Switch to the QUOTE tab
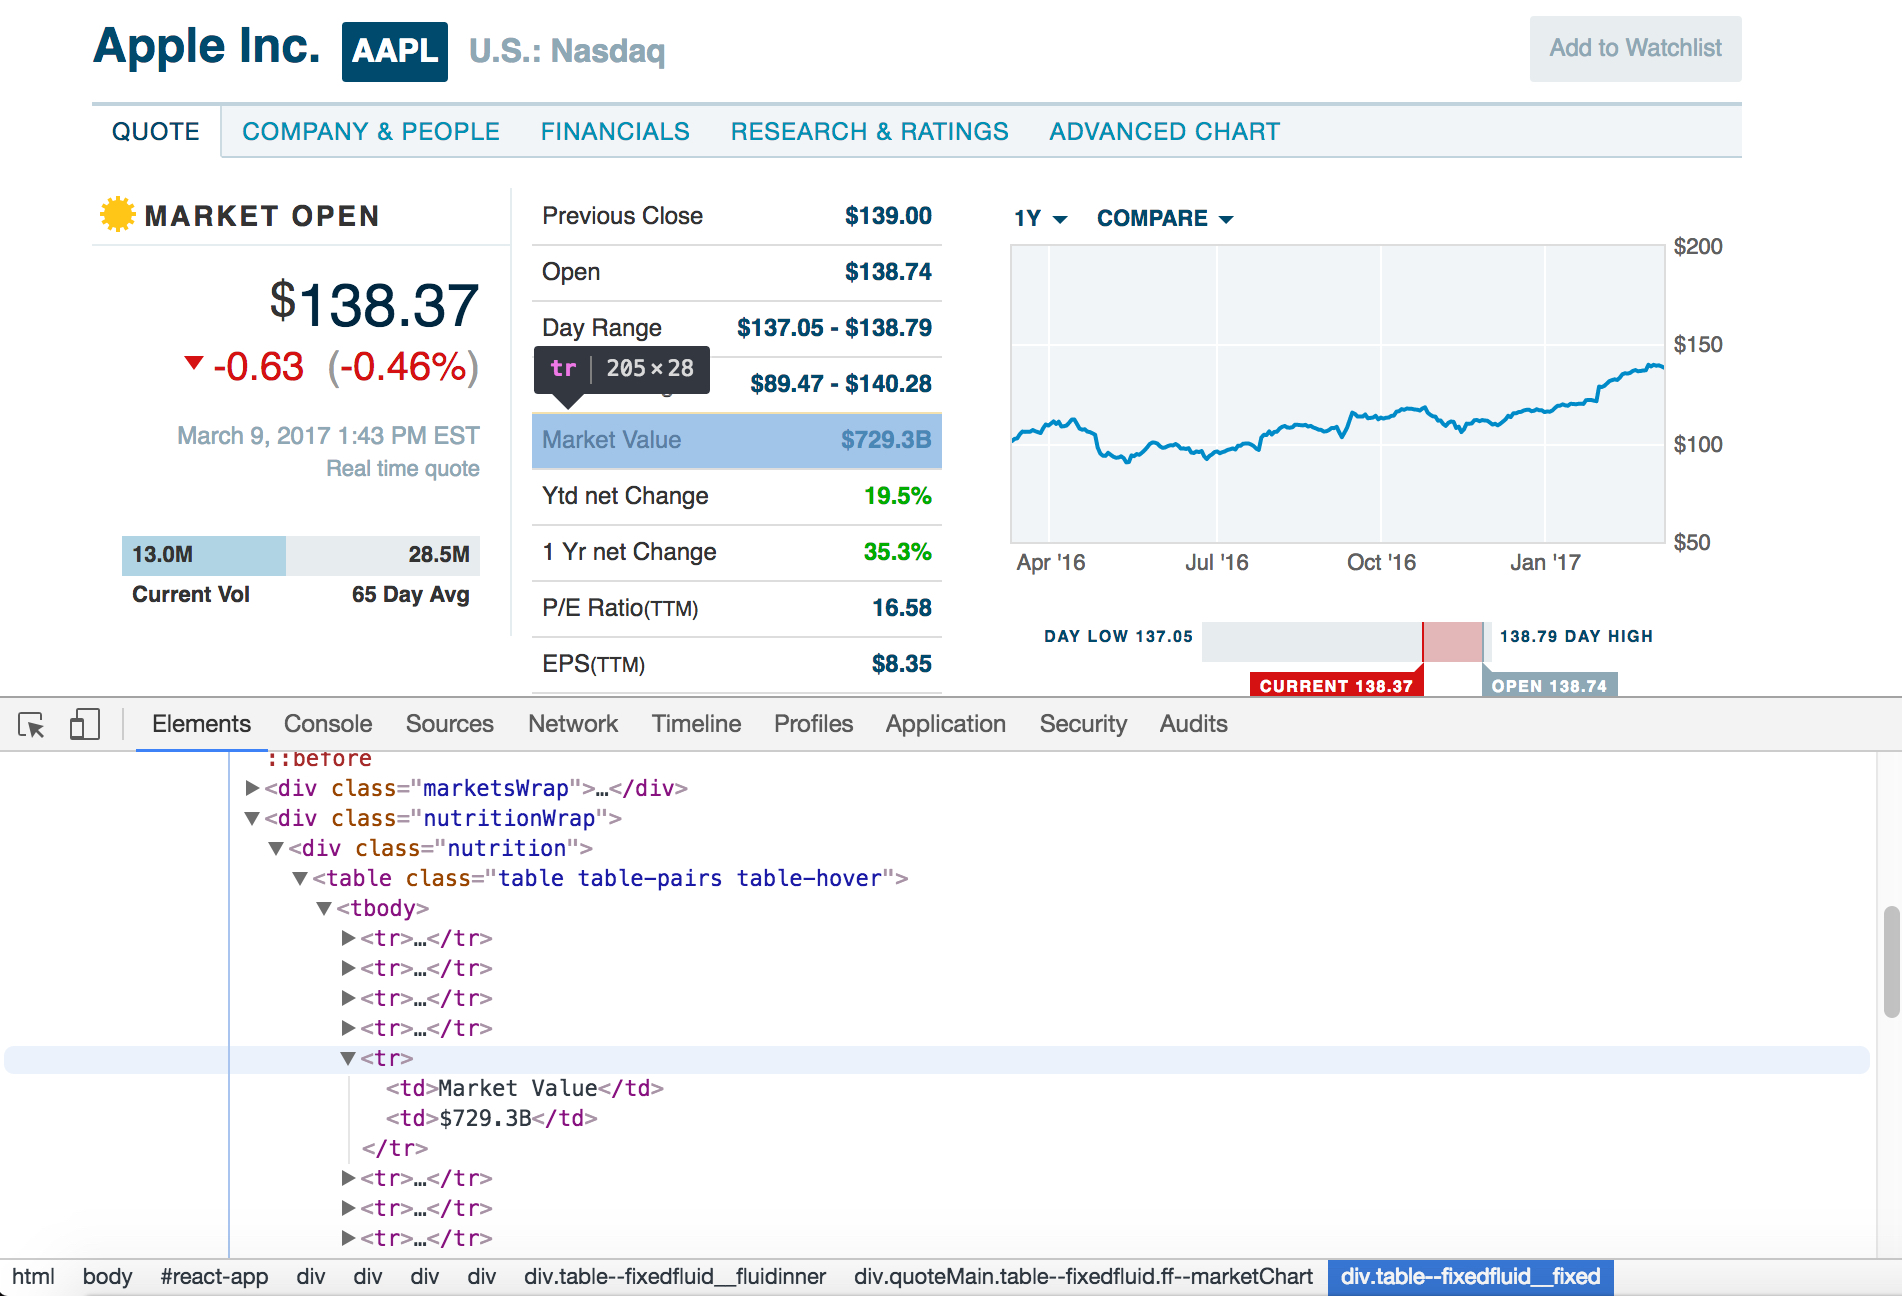1902x1296 pixels. [156, 131]
